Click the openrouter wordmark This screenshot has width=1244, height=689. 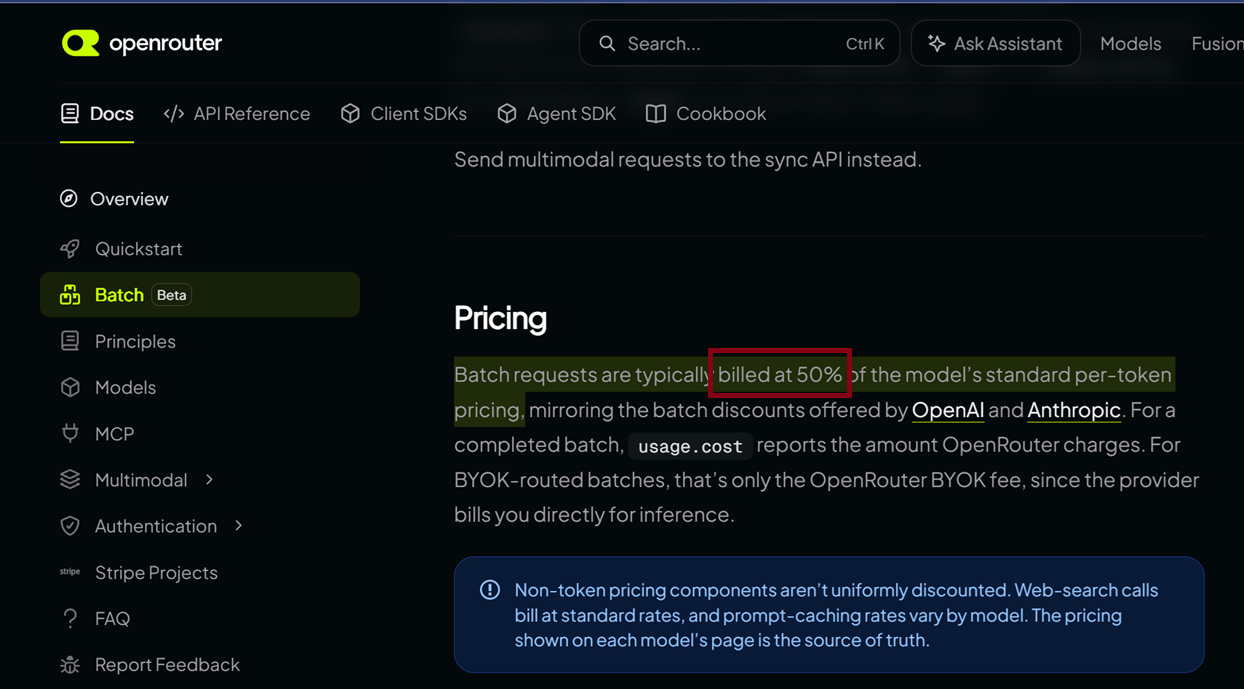(165, 43)
